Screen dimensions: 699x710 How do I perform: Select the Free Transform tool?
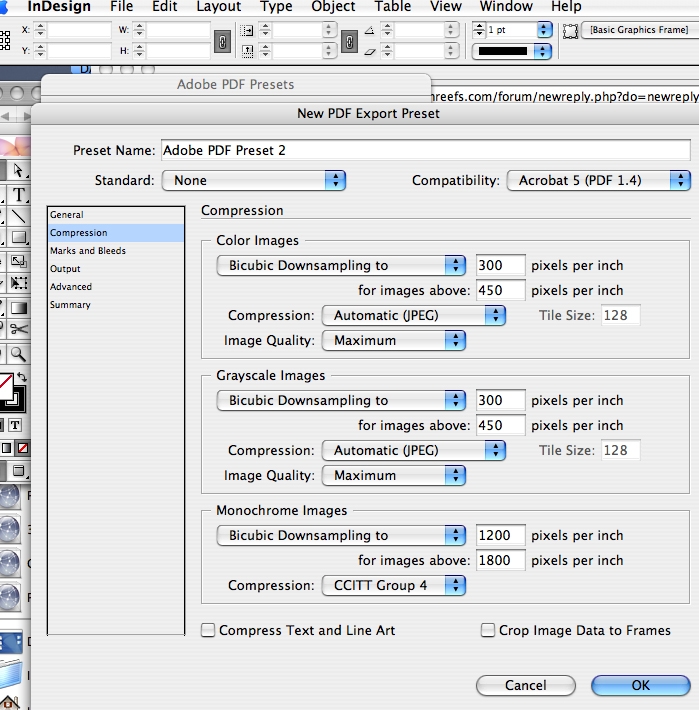tap(19, 283)
